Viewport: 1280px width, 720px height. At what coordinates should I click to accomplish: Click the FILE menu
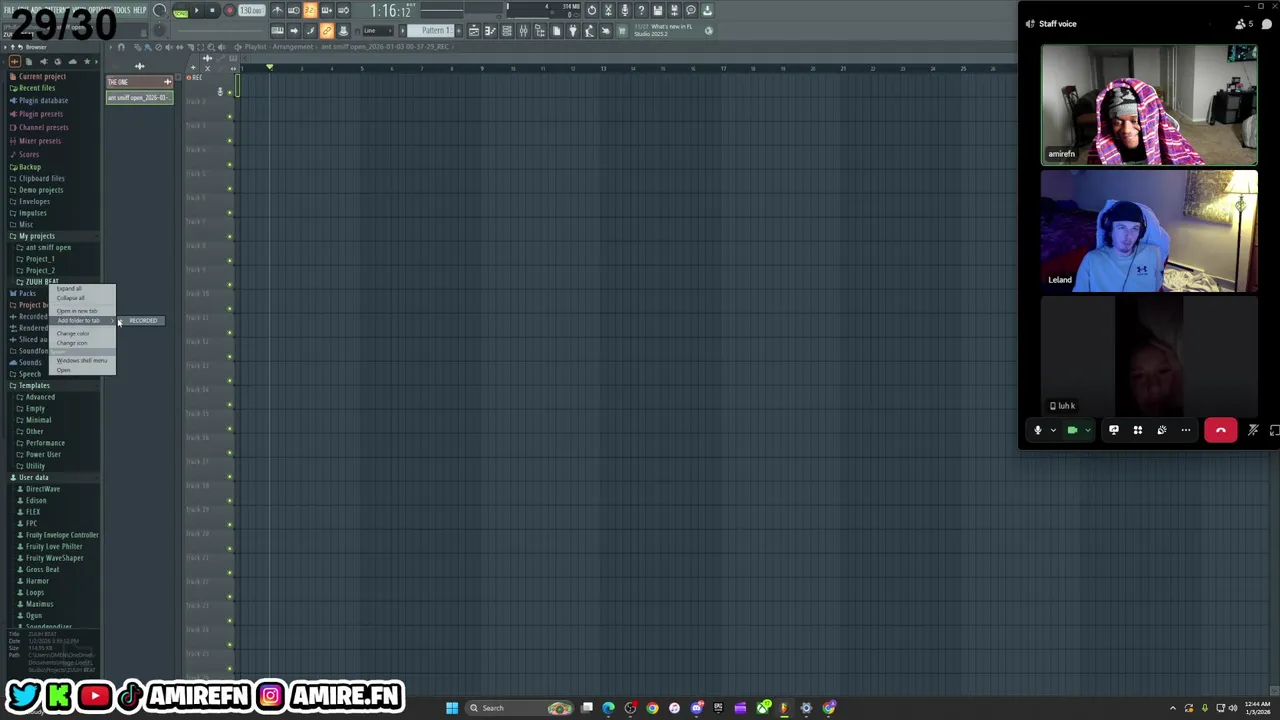coord(10,10)
